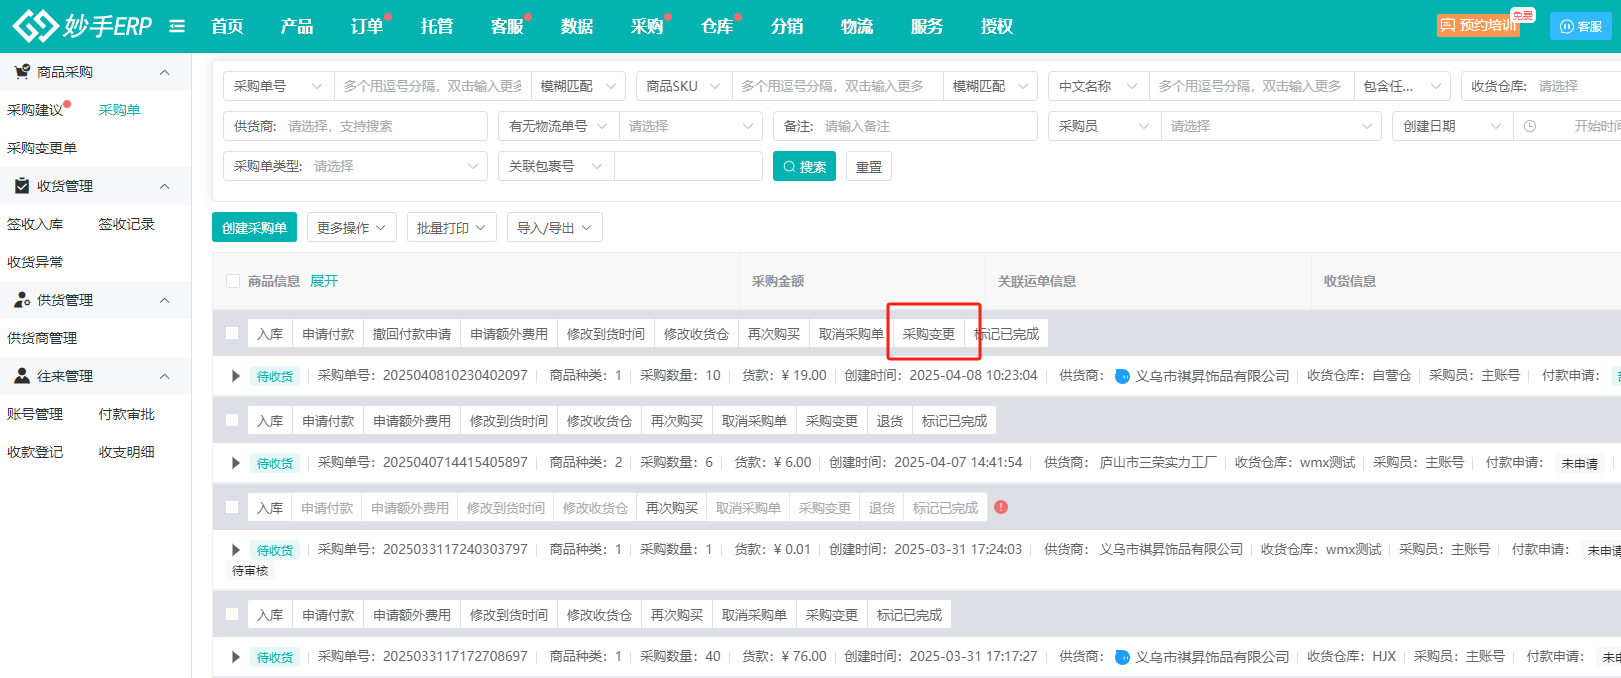Check the box for order 2025040810230402097
Screen dimensions: 1621x678
[232, 333]
